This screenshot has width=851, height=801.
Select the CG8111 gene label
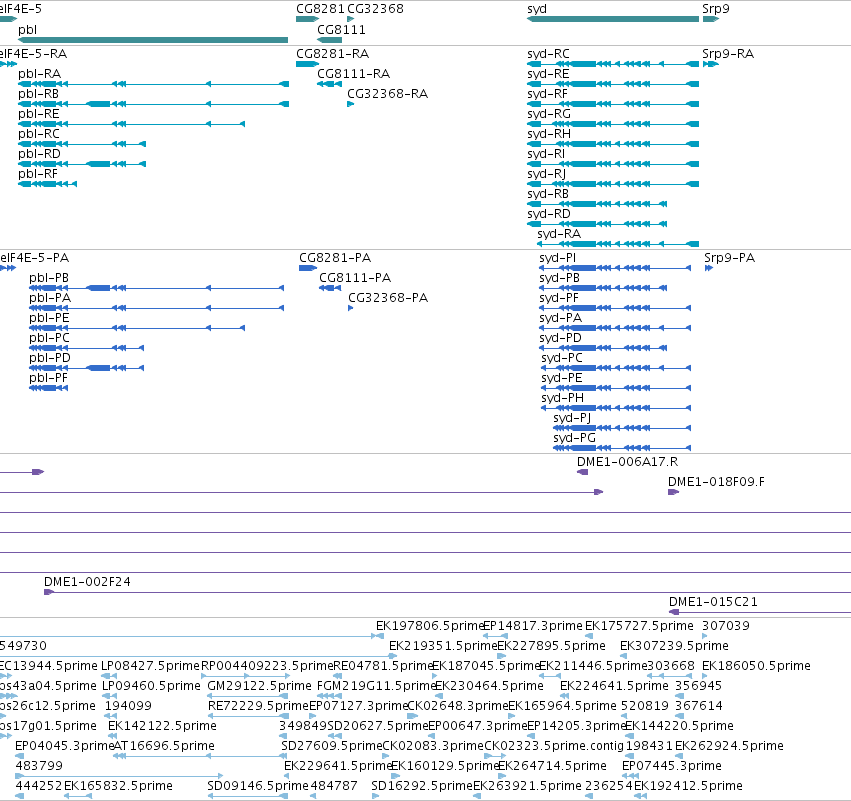click(x=341, y=30)
